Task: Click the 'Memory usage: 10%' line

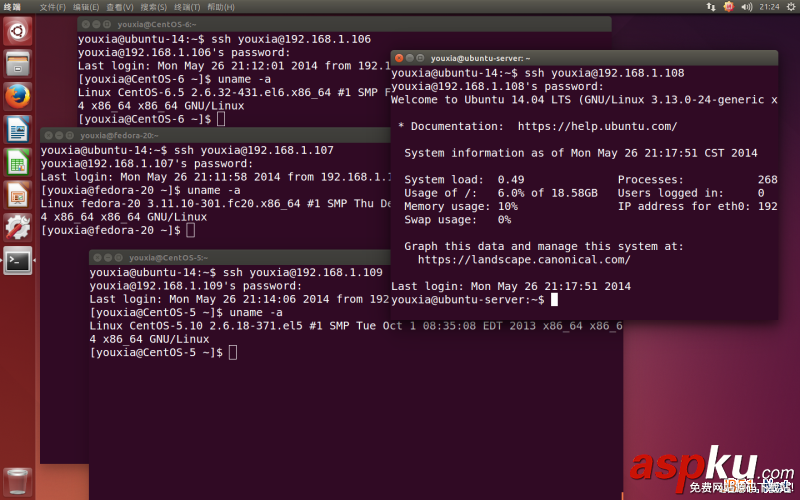Action: click(461, 206)
